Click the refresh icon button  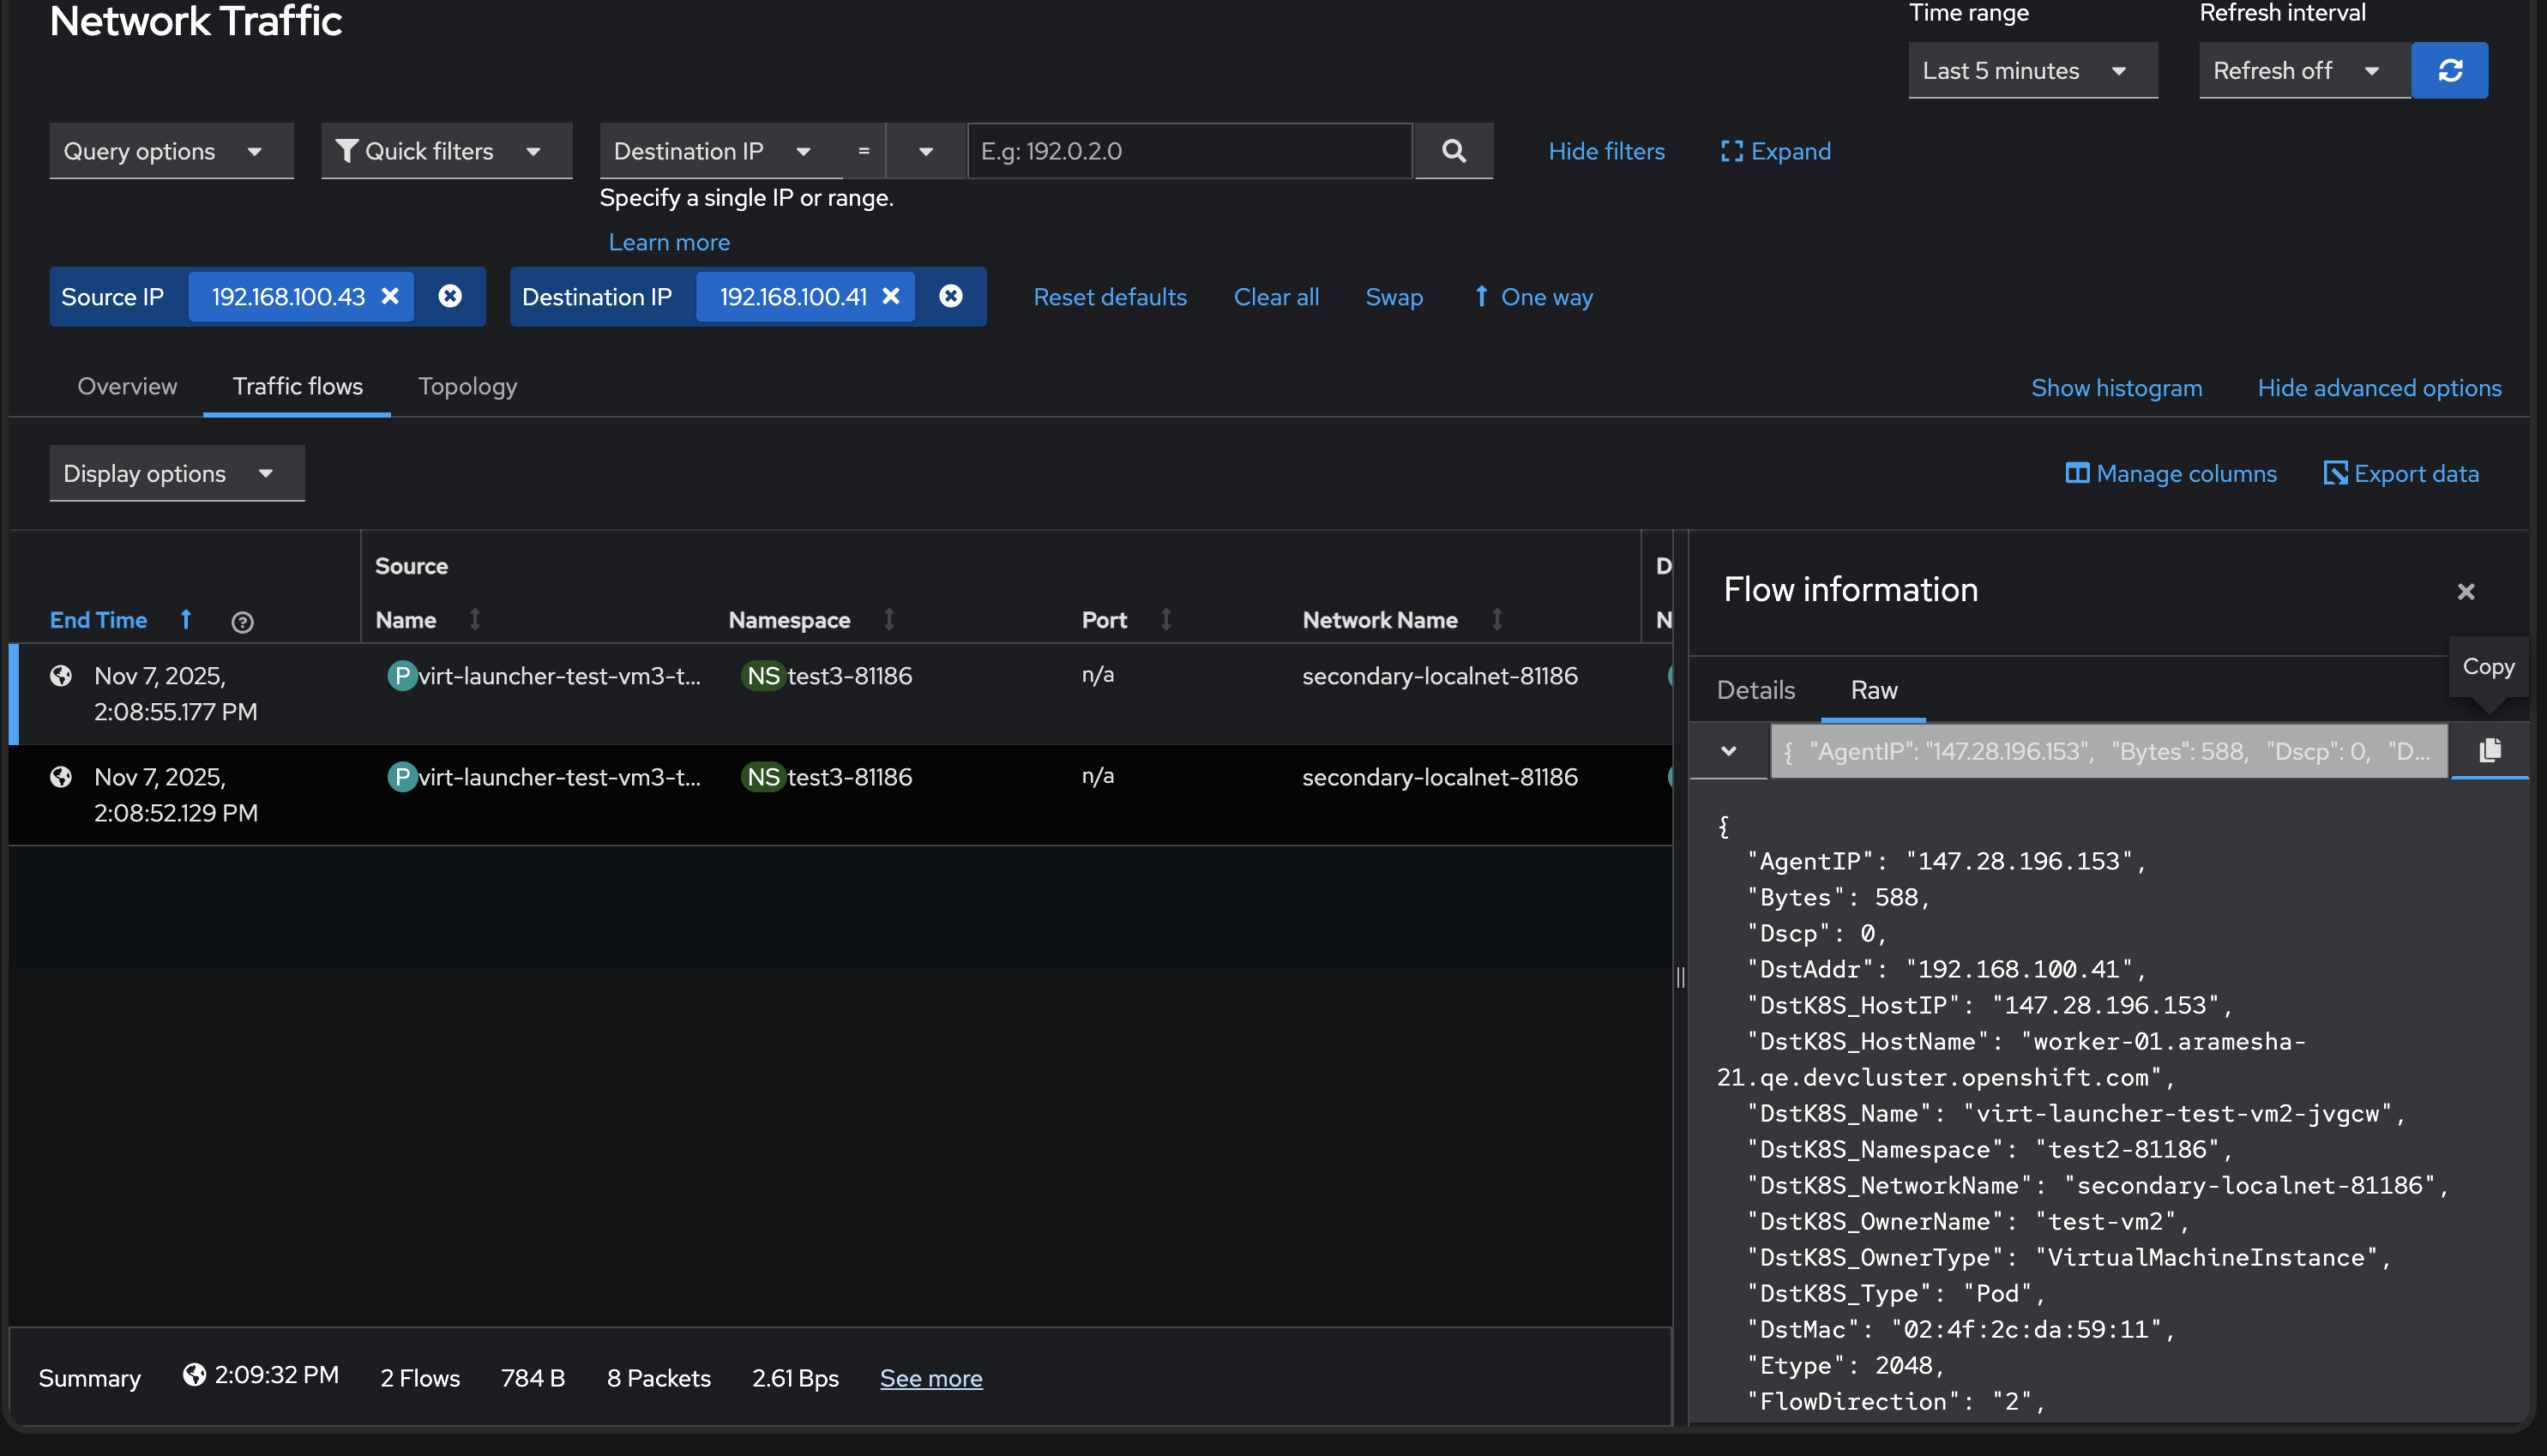point(2449,70)
